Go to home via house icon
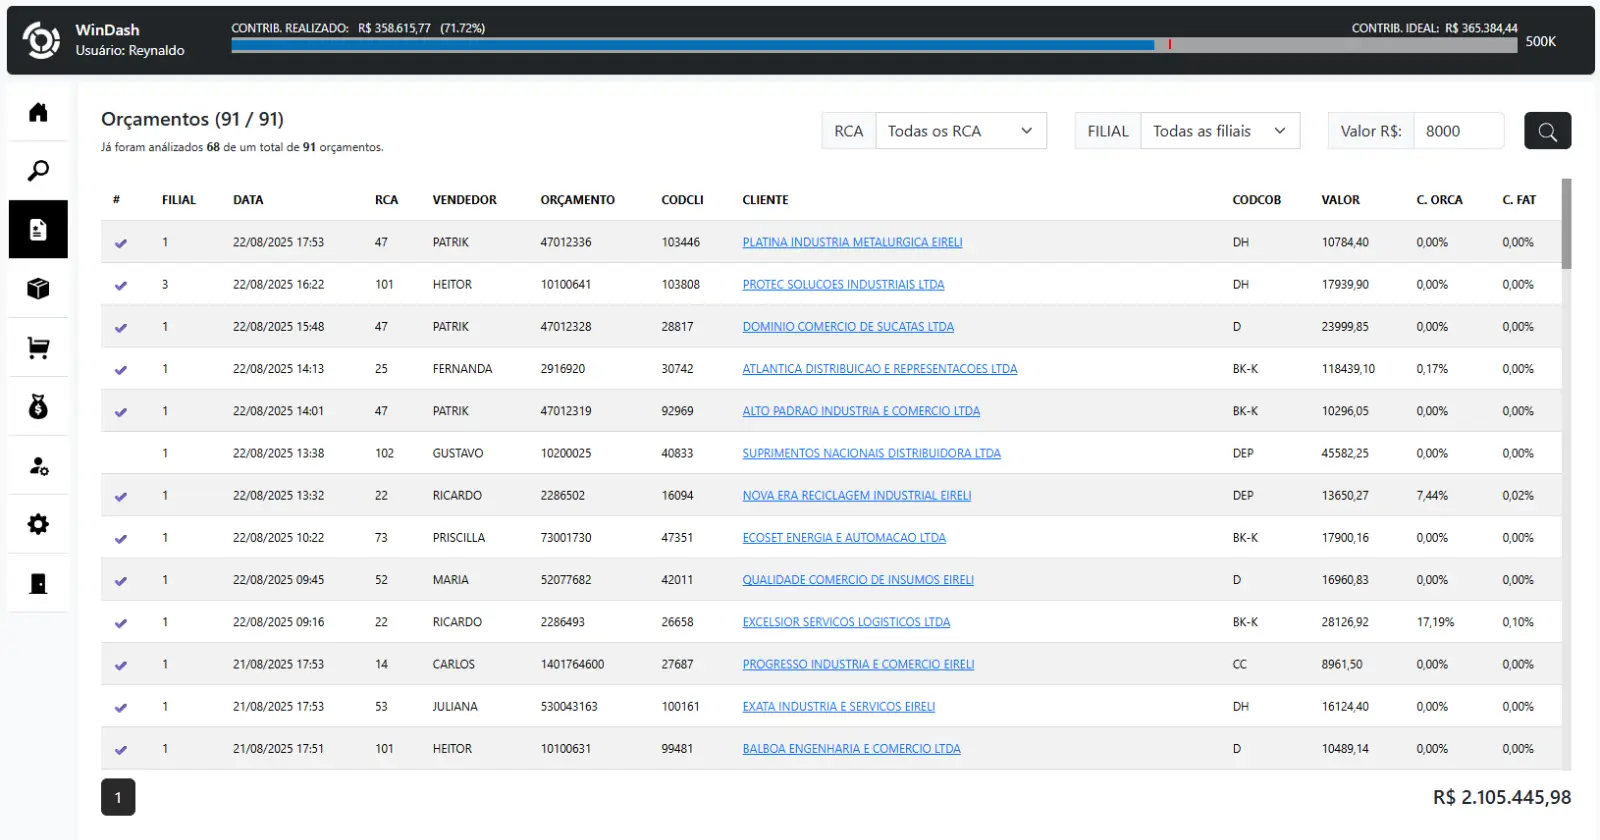The image size is (1600, 840). click(38, 112)
